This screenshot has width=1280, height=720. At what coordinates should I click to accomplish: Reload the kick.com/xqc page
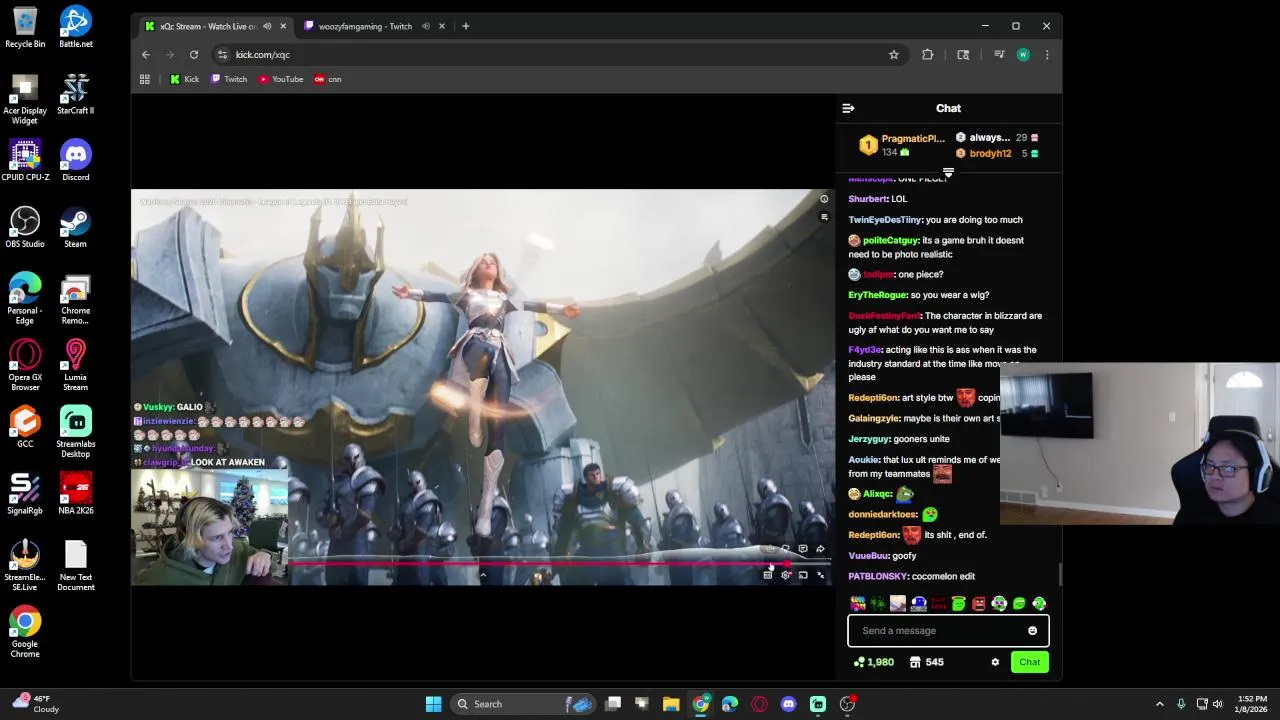tap(194, 55)
